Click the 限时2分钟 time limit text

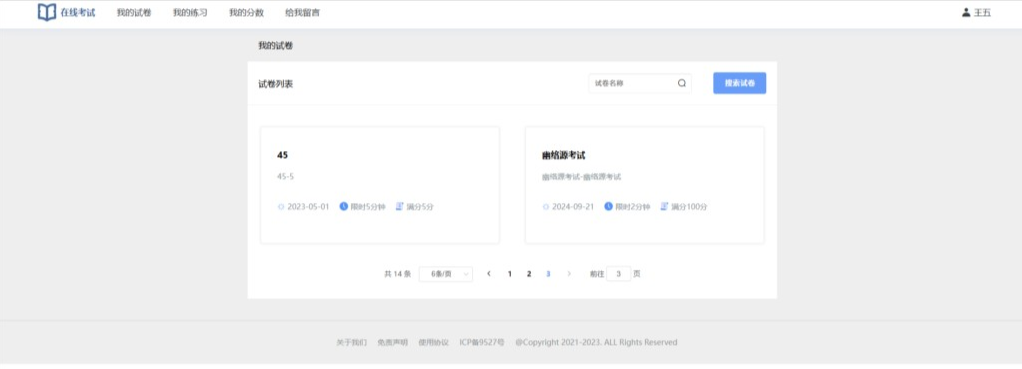pyautogui.click(x=632, y=207)
